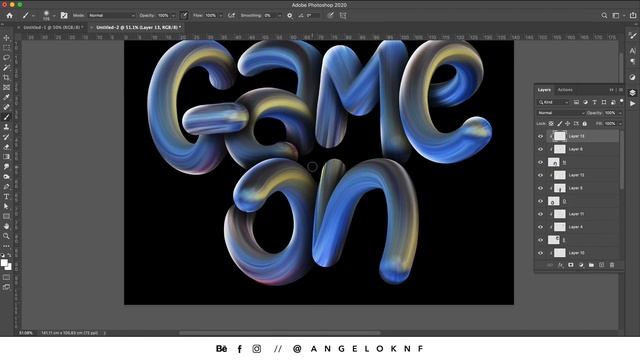Screen dimensions: 640x360
Task: Select the Eraser tool
Action: (x=6, y=147)
